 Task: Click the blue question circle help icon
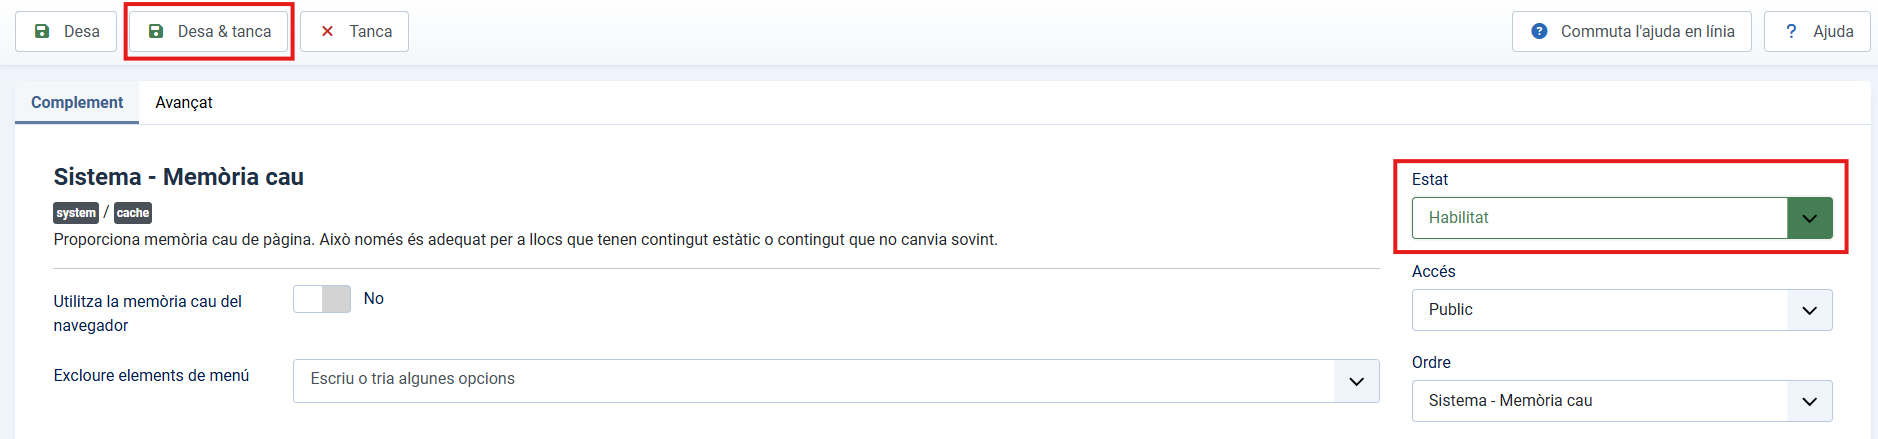point(1540,32)
